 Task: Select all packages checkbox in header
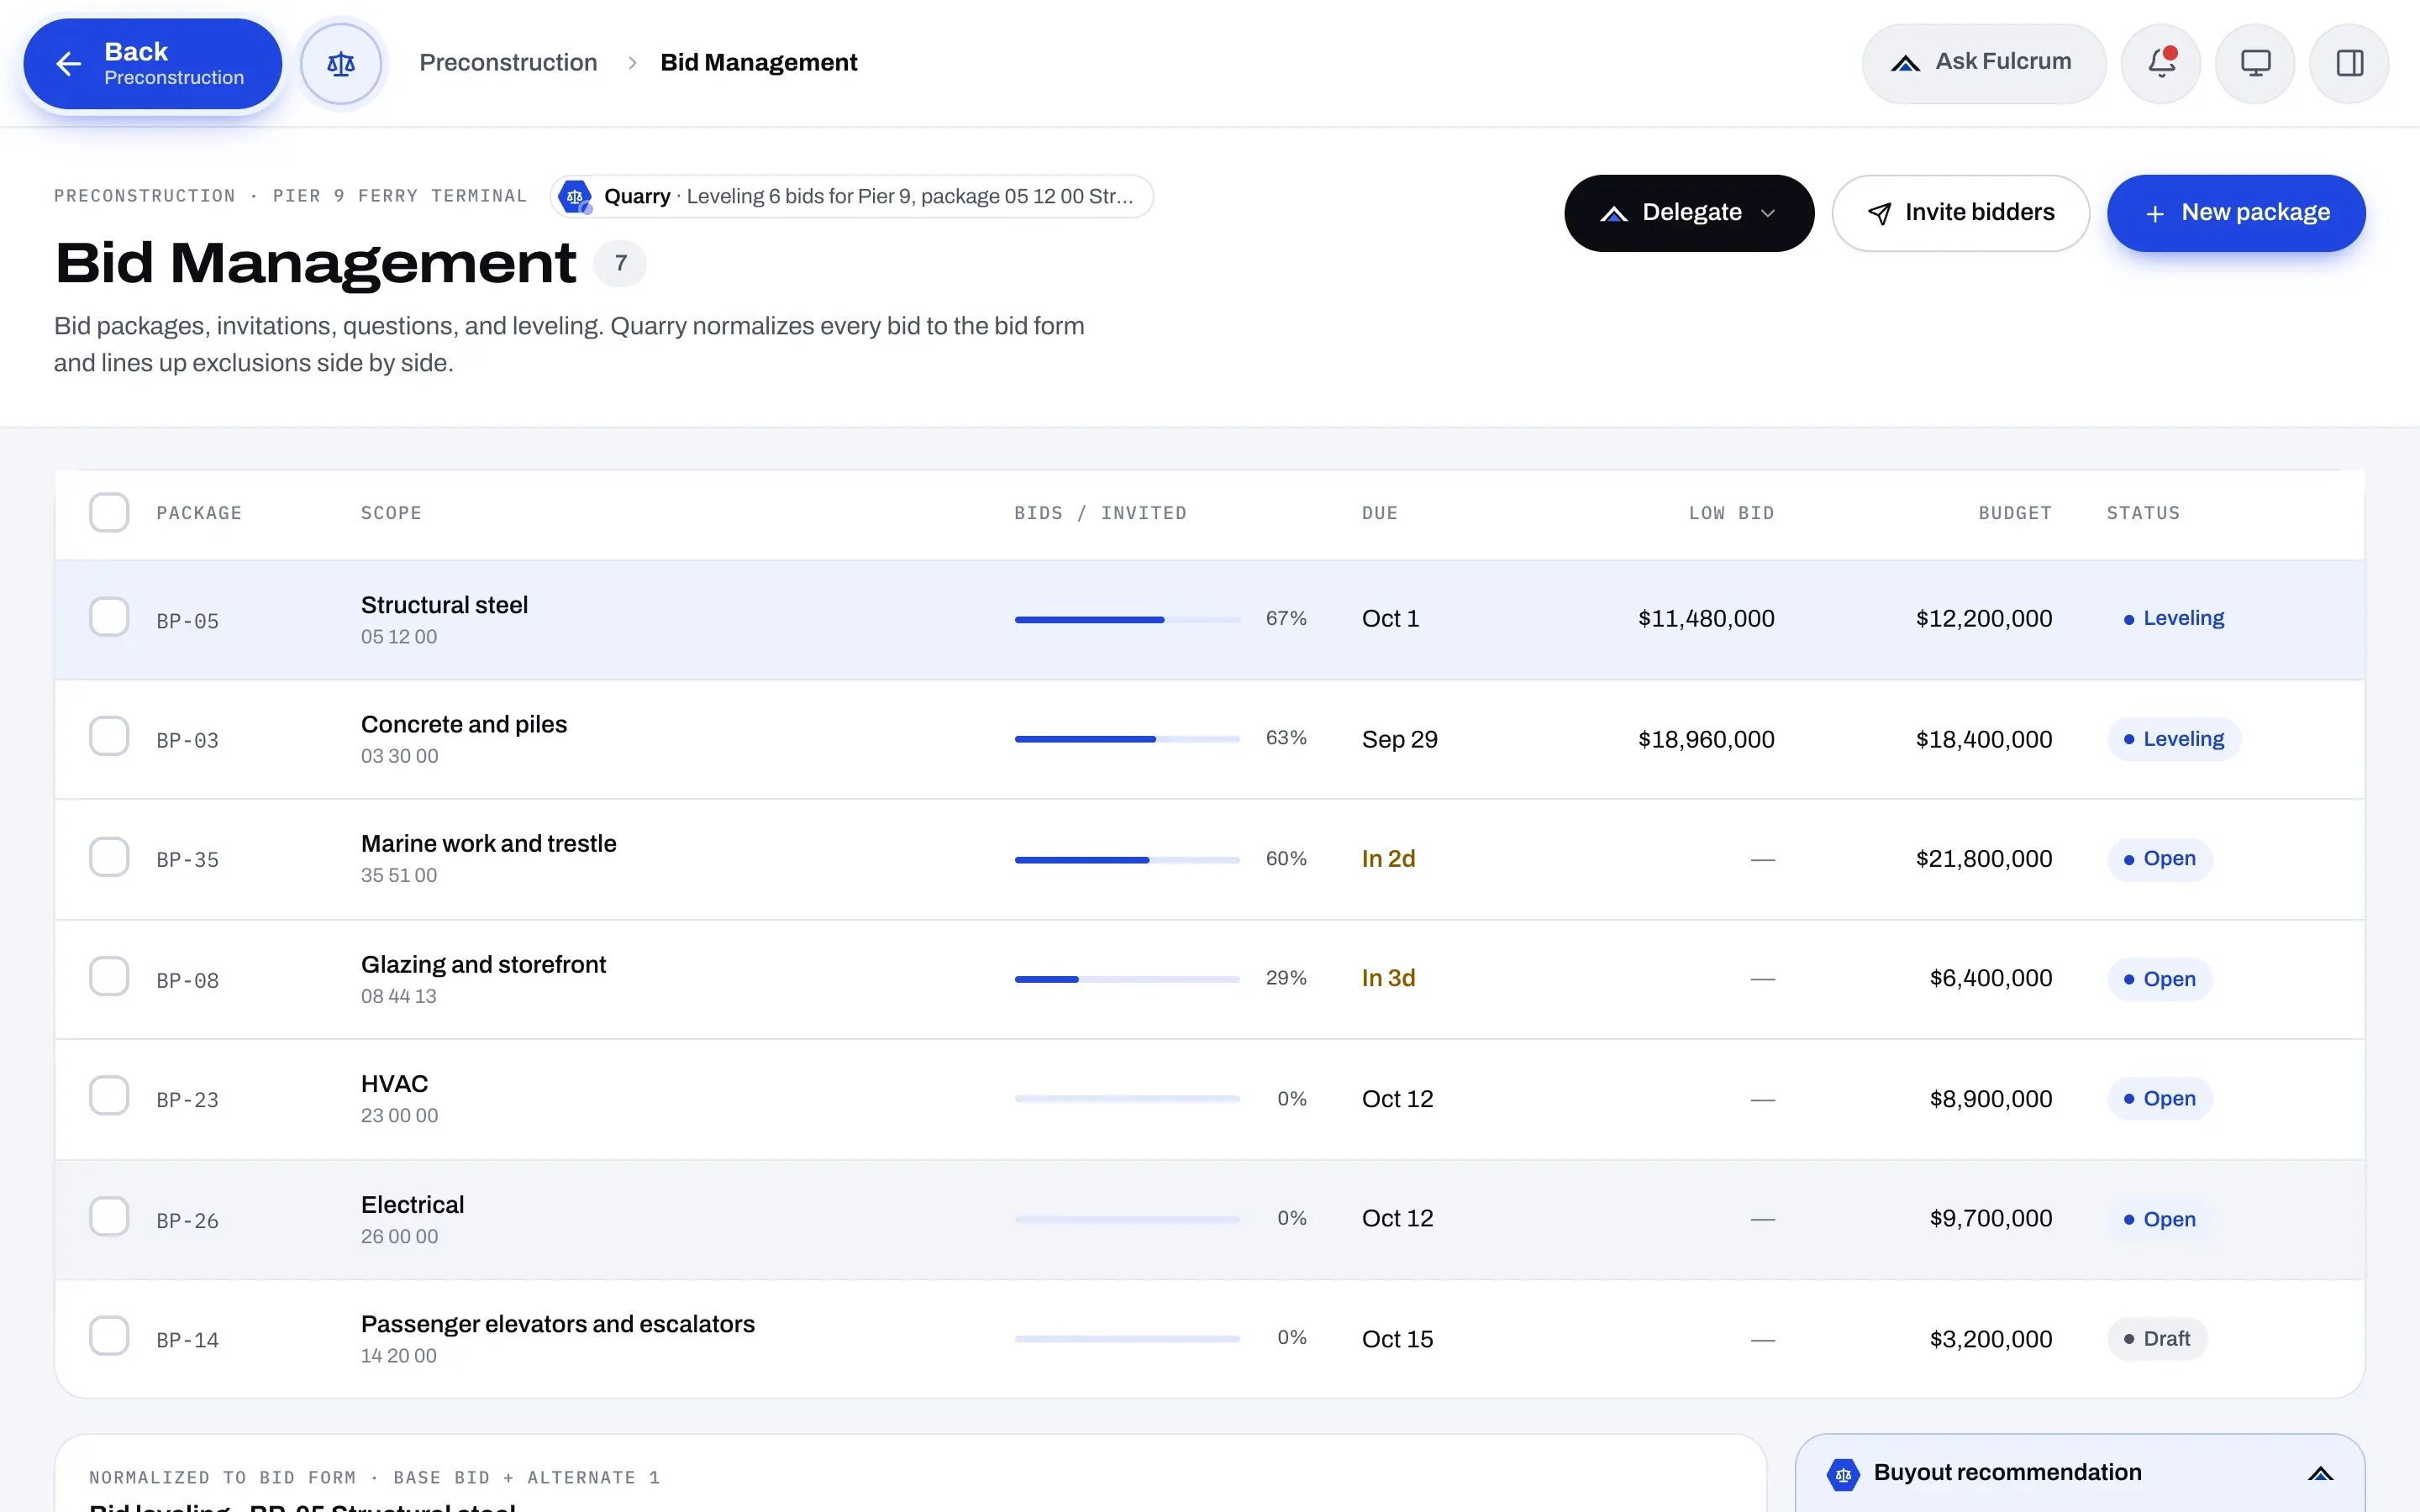tap(109, 513)
